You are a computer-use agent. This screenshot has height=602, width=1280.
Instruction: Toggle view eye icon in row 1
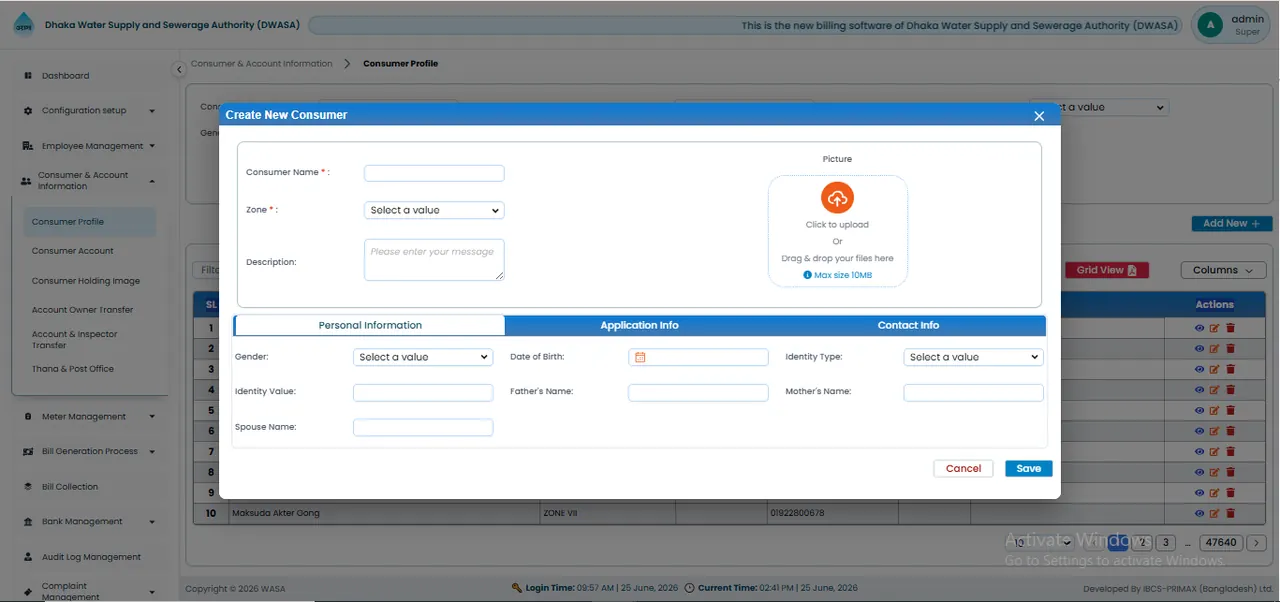click(x=1199, y=328)
